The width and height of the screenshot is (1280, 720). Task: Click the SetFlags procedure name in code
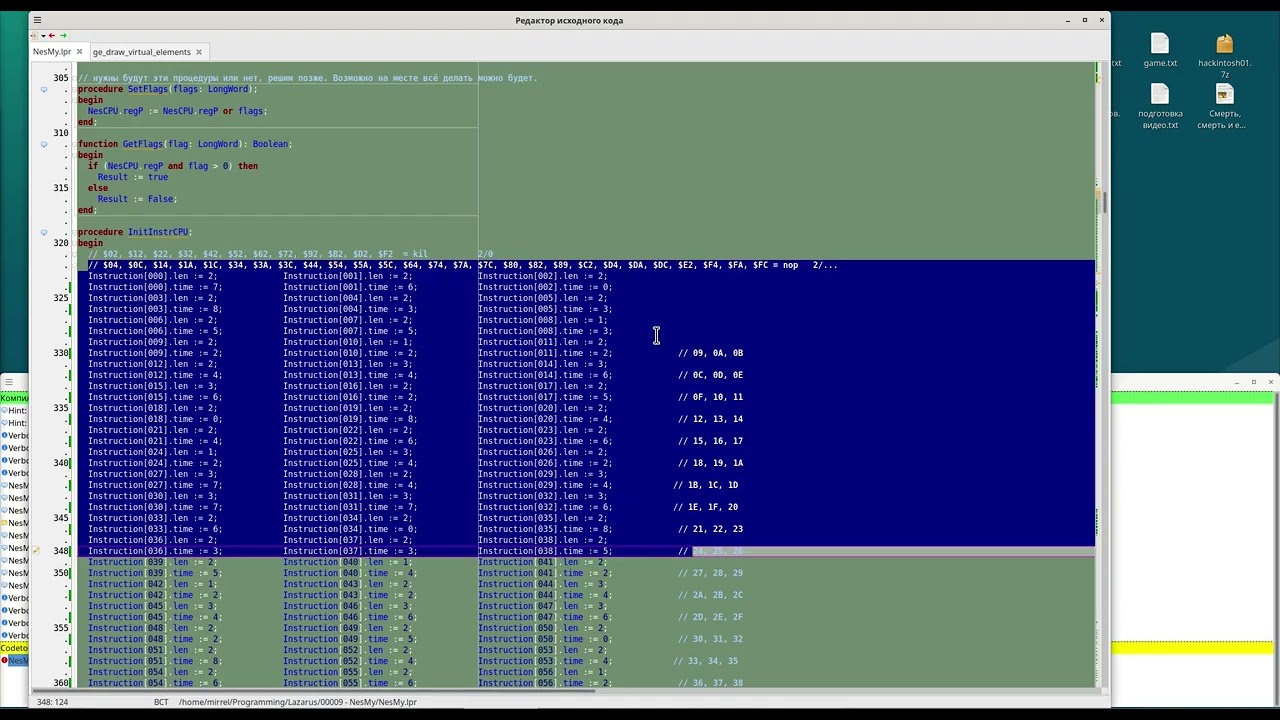tap(148, 89)
